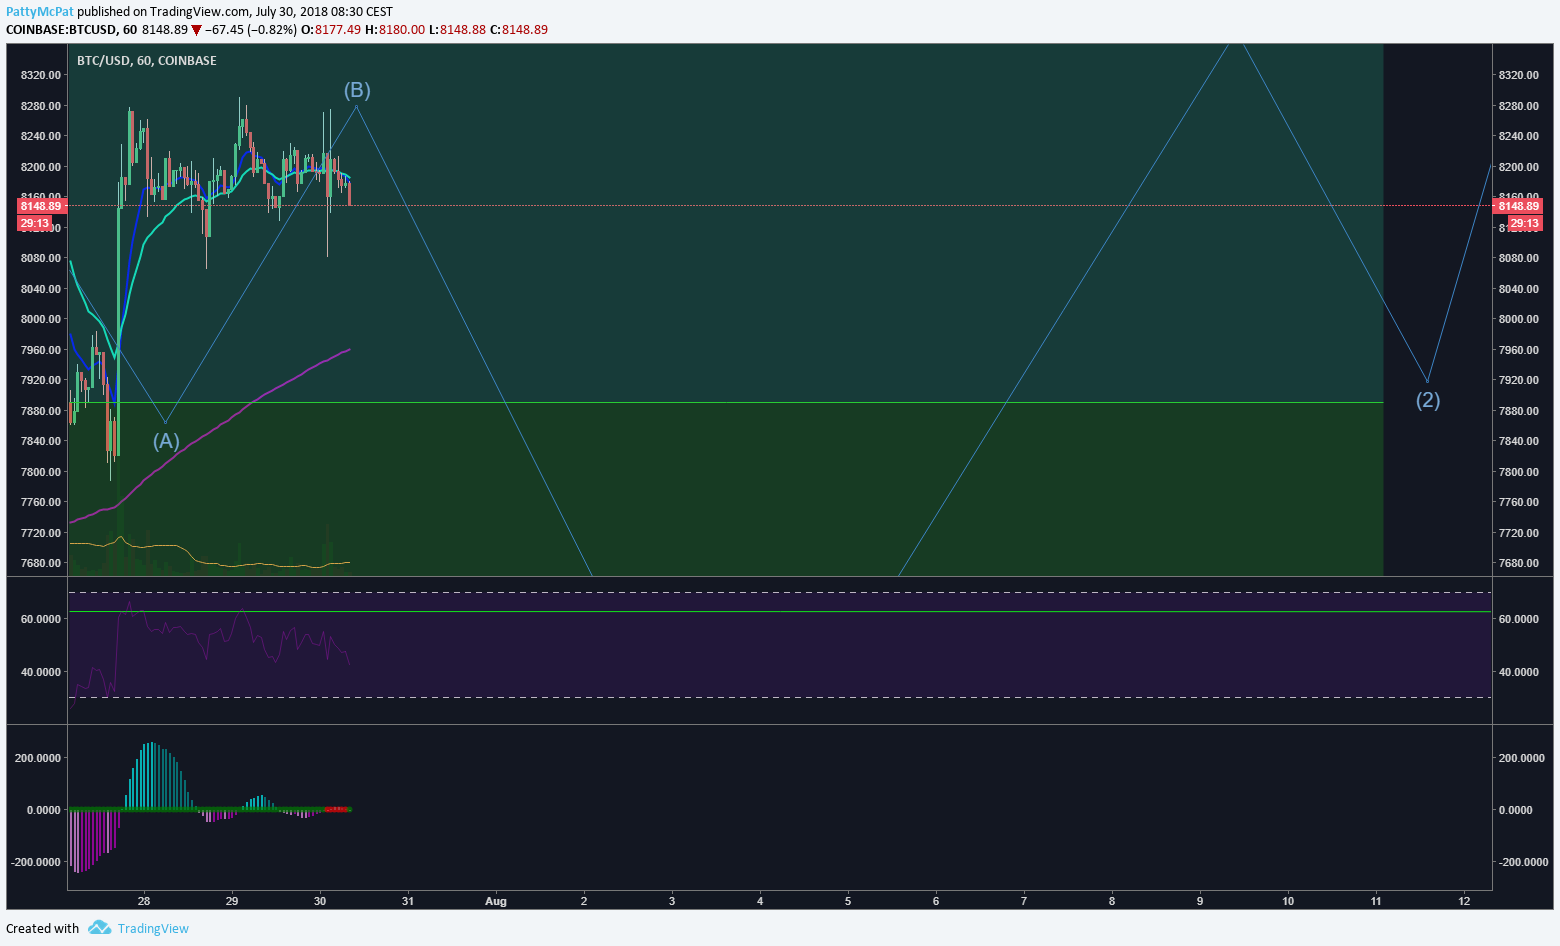The image size is (1560, 946).
Task: Click 40.0000 on the right RSI axis
Action: point(1518,672)
